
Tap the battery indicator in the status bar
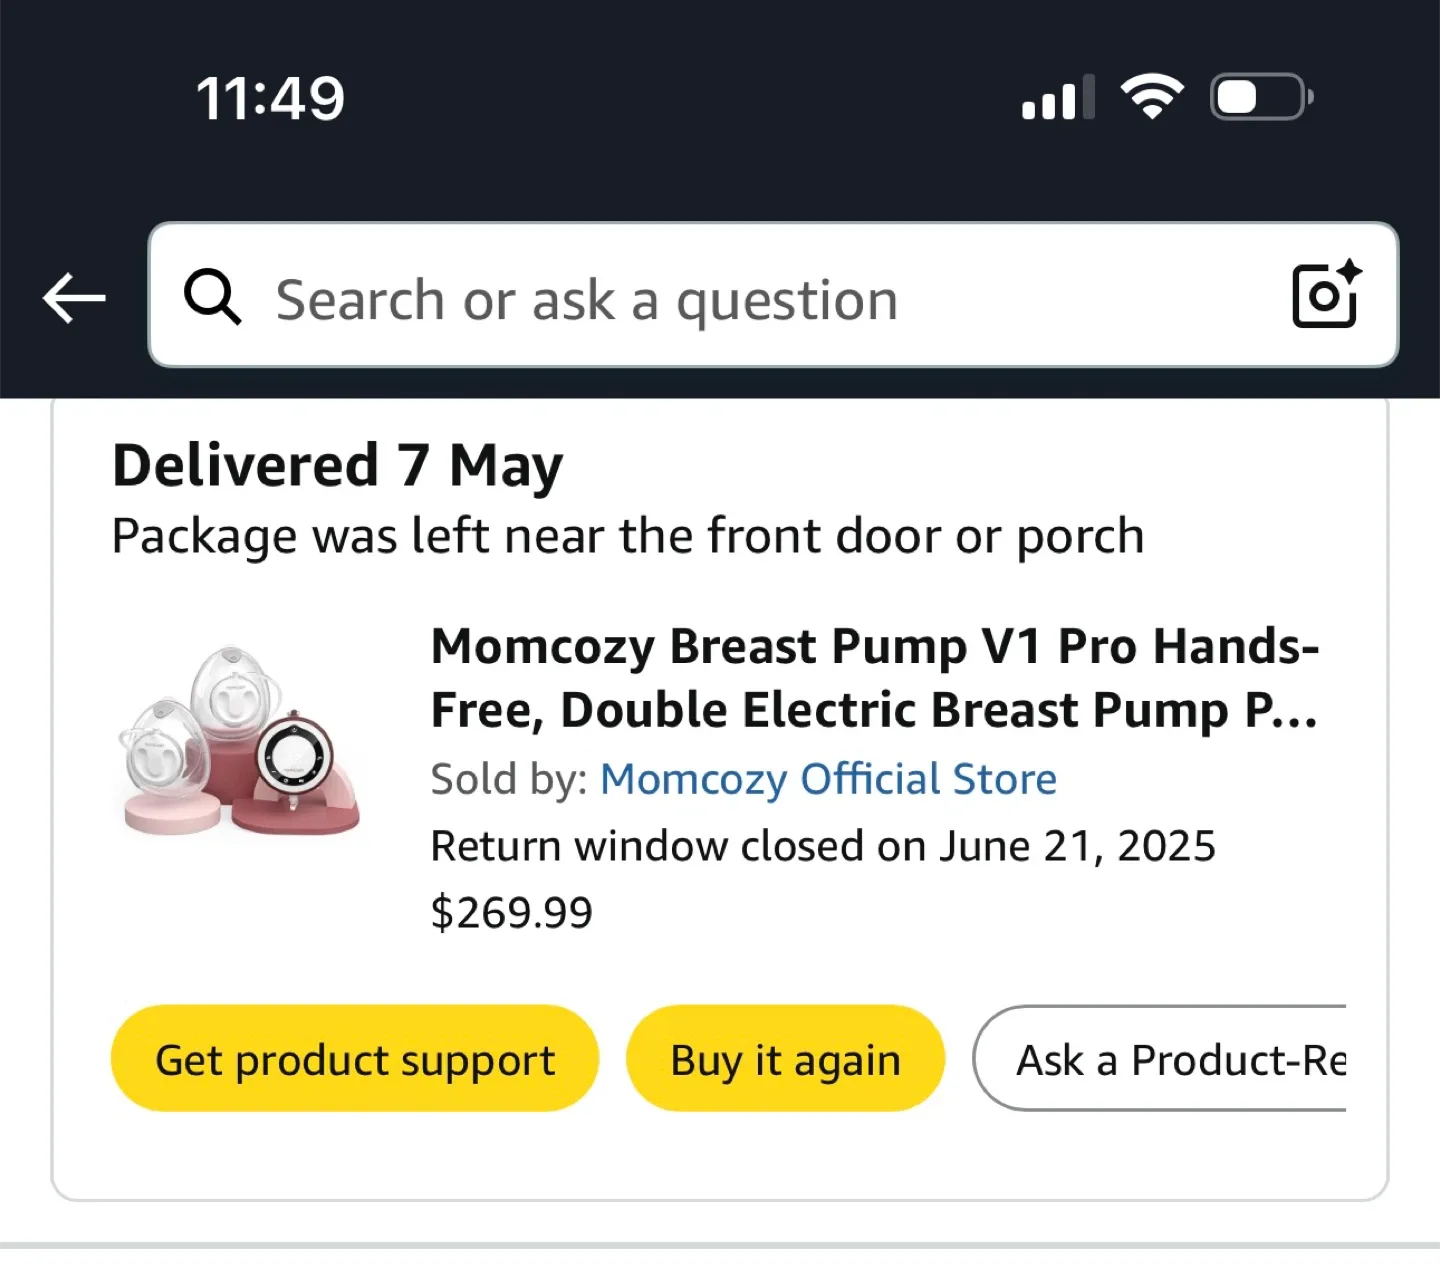point(1259,95)
